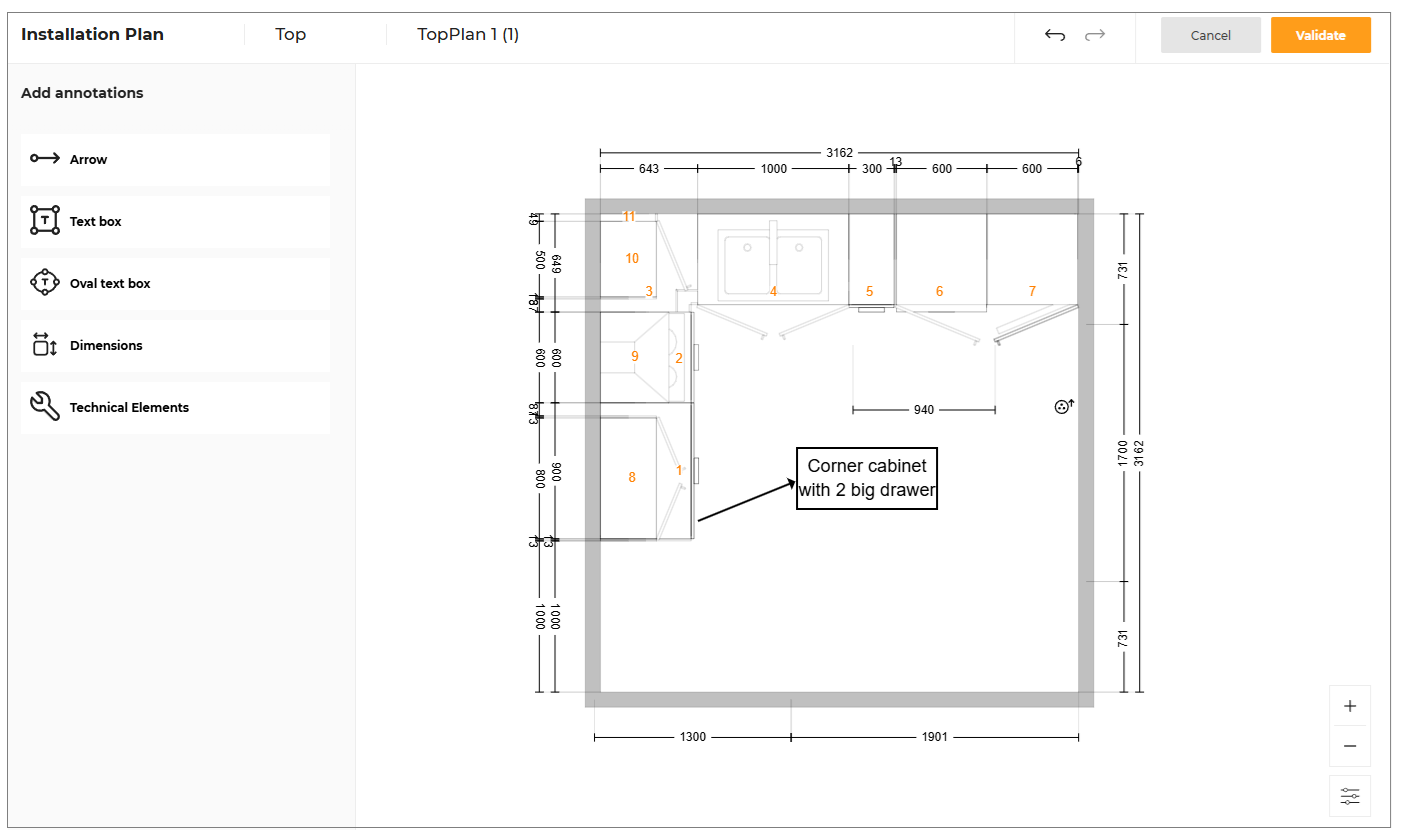Open the Technical Elements wrench tool
Screen dimensions: 1404x838
click(175, 408)
